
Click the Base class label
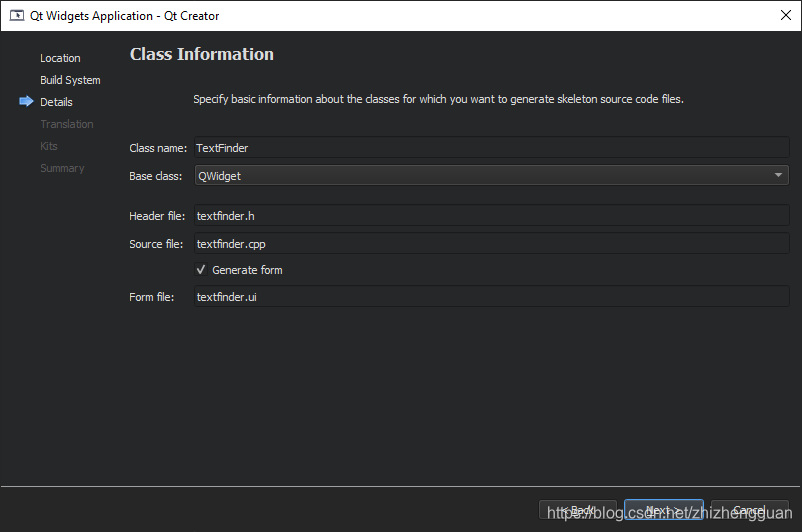pos(155,176)
